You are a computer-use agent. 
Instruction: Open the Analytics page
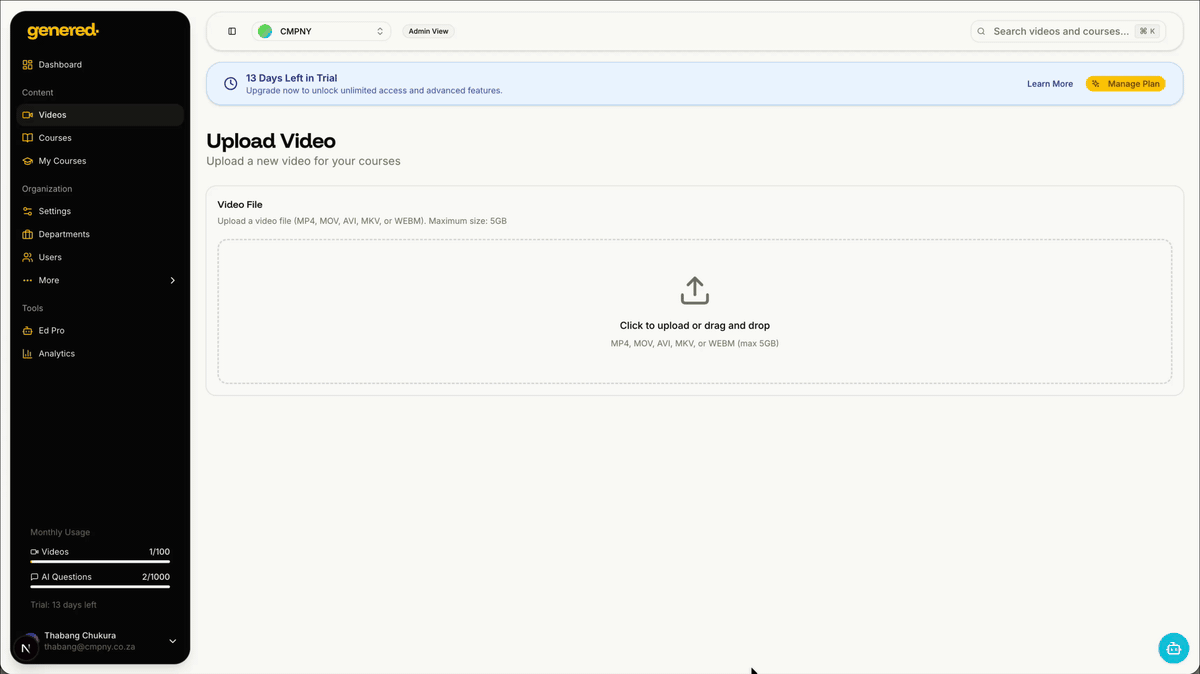(100, 353)
